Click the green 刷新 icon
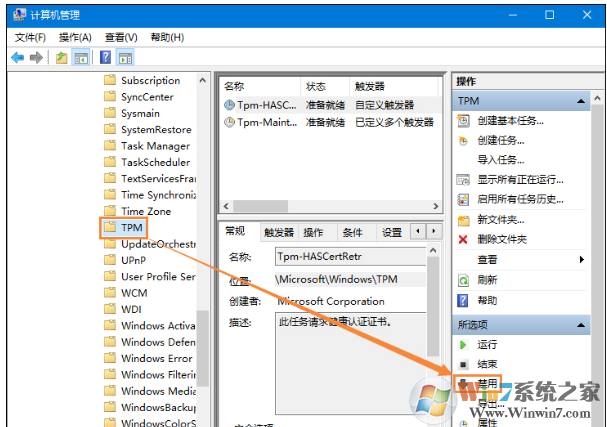This screenshot has width=607, height=427. (x=463, y=280)
